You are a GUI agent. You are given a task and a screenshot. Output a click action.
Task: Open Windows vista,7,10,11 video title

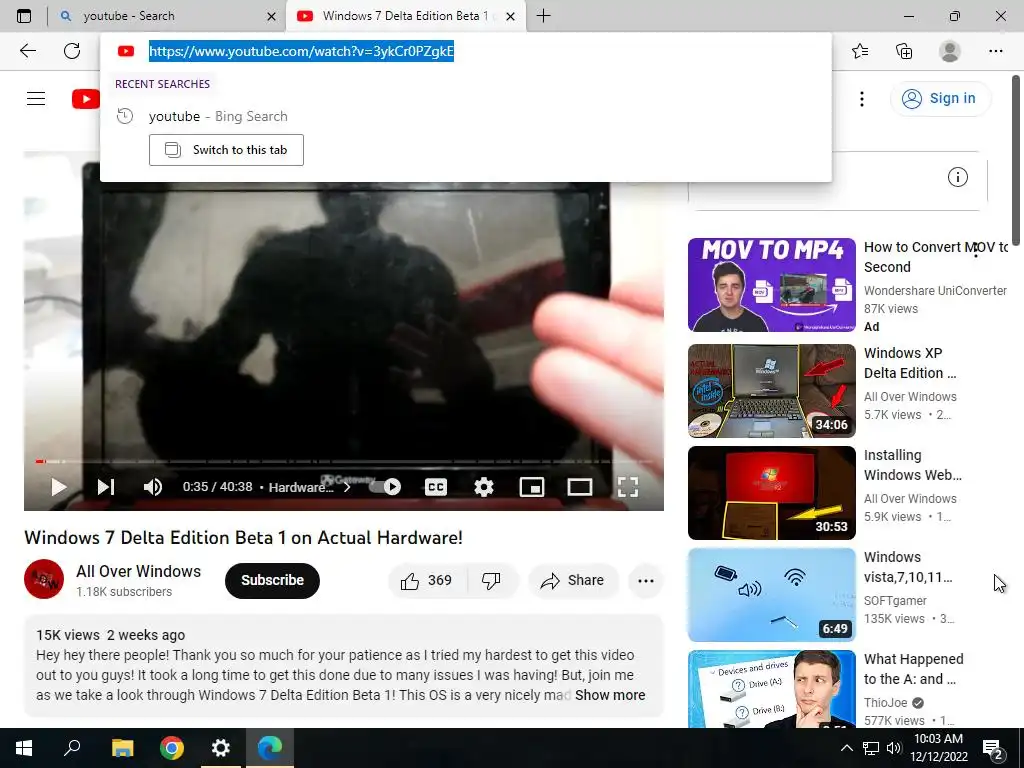908,567
